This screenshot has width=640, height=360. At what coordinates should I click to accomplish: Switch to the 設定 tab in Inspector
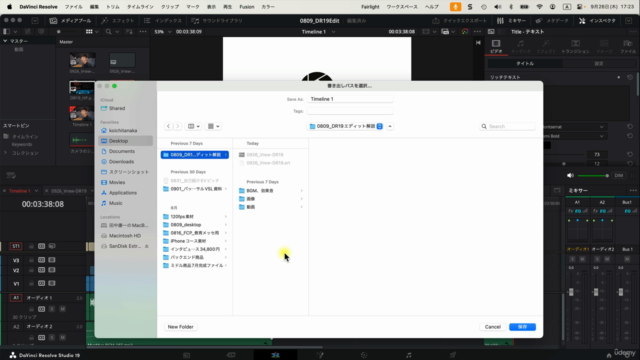click(x=598, y=64)
